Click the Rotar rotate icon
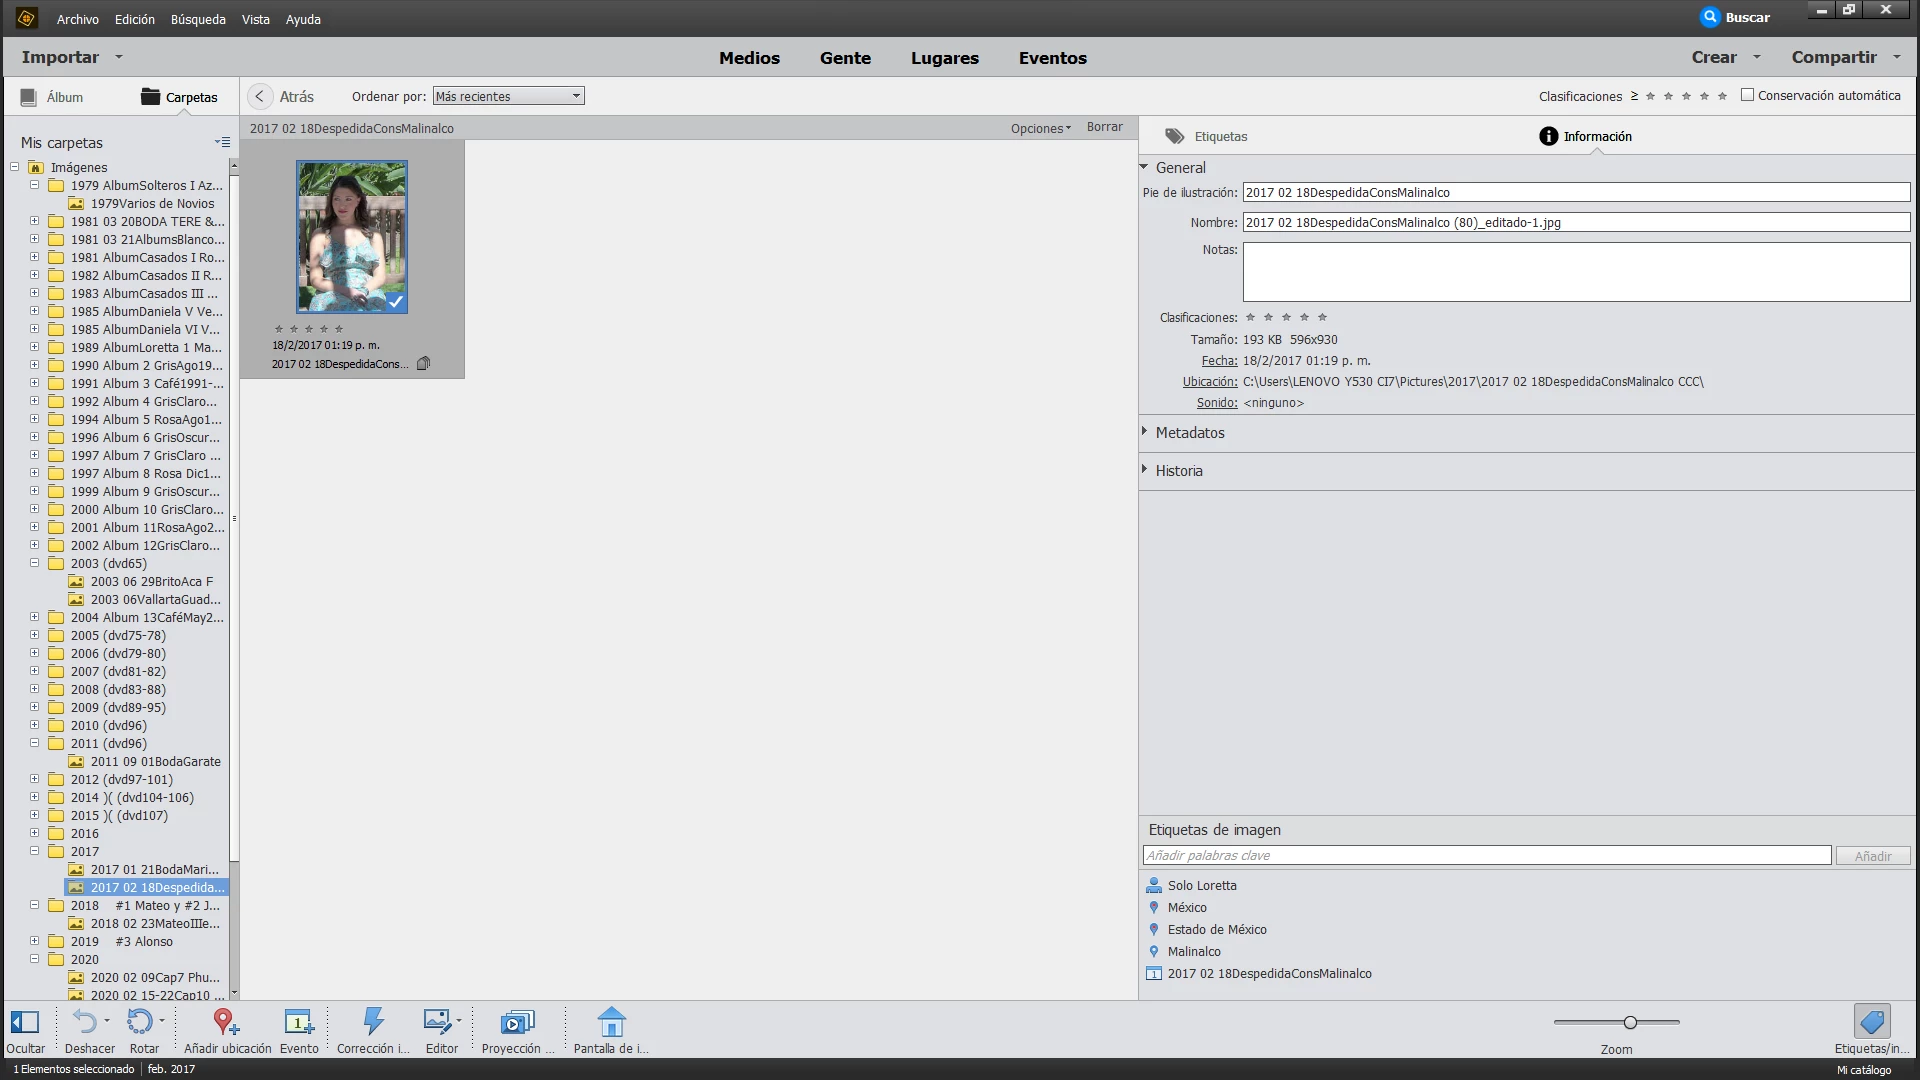This screenshot has width=1920, height=1080. (140, 1022)
